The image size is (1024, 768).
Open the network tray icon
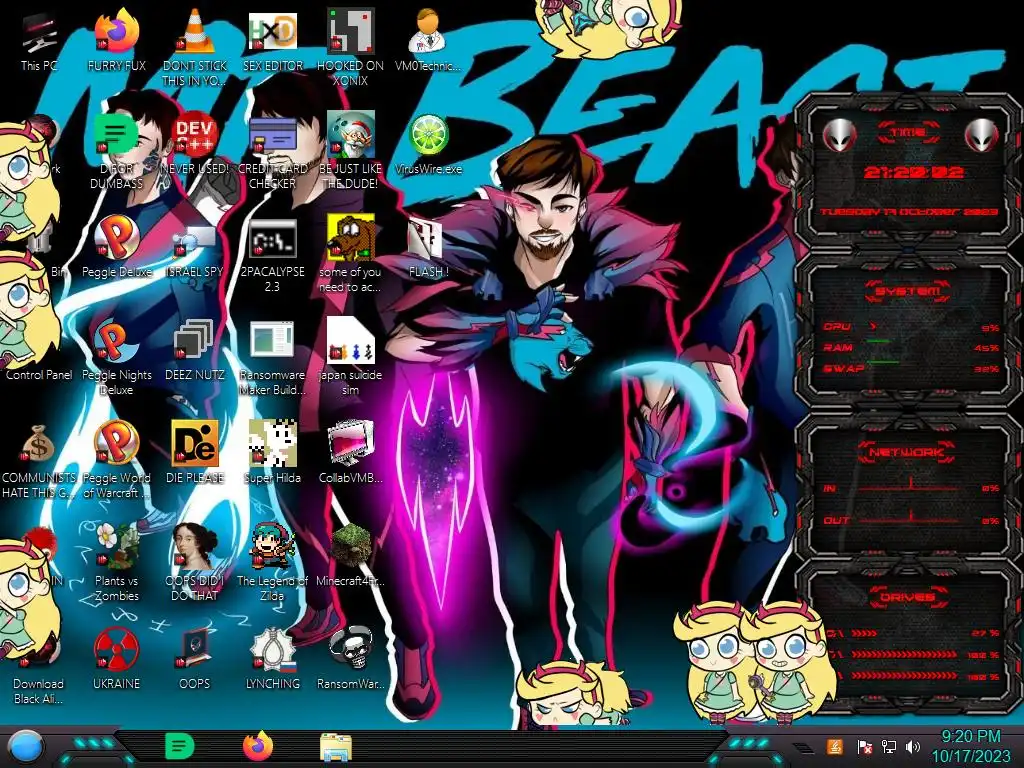click(889, 747)
